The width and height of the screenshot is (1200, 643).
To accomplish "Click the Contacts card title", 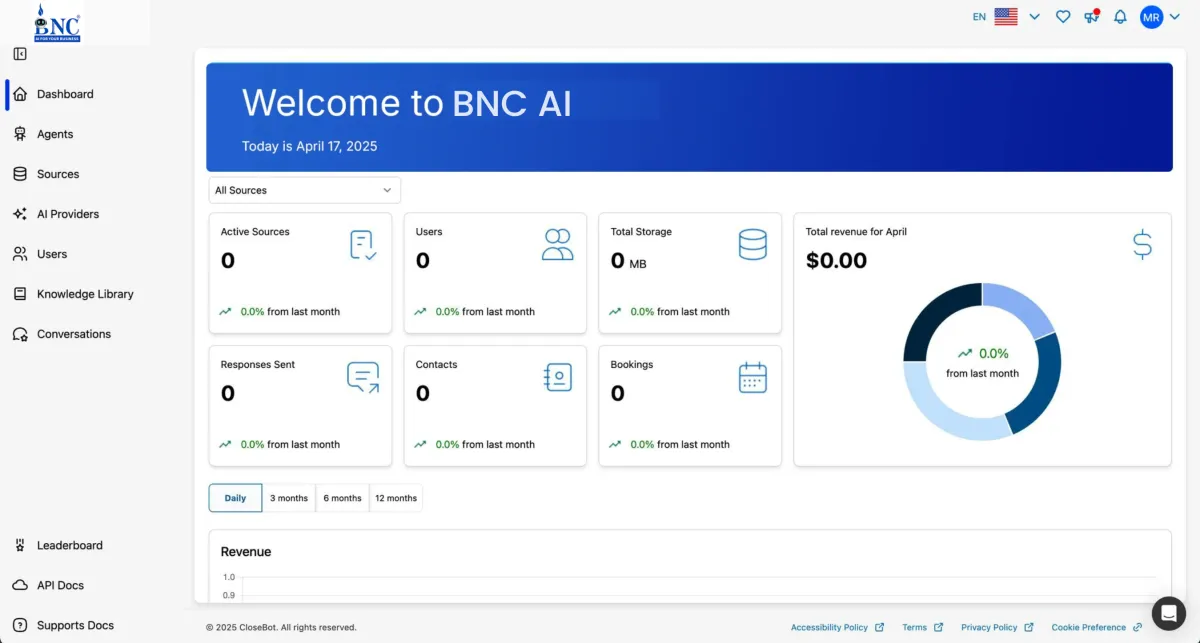I will [x=436, y=365].
